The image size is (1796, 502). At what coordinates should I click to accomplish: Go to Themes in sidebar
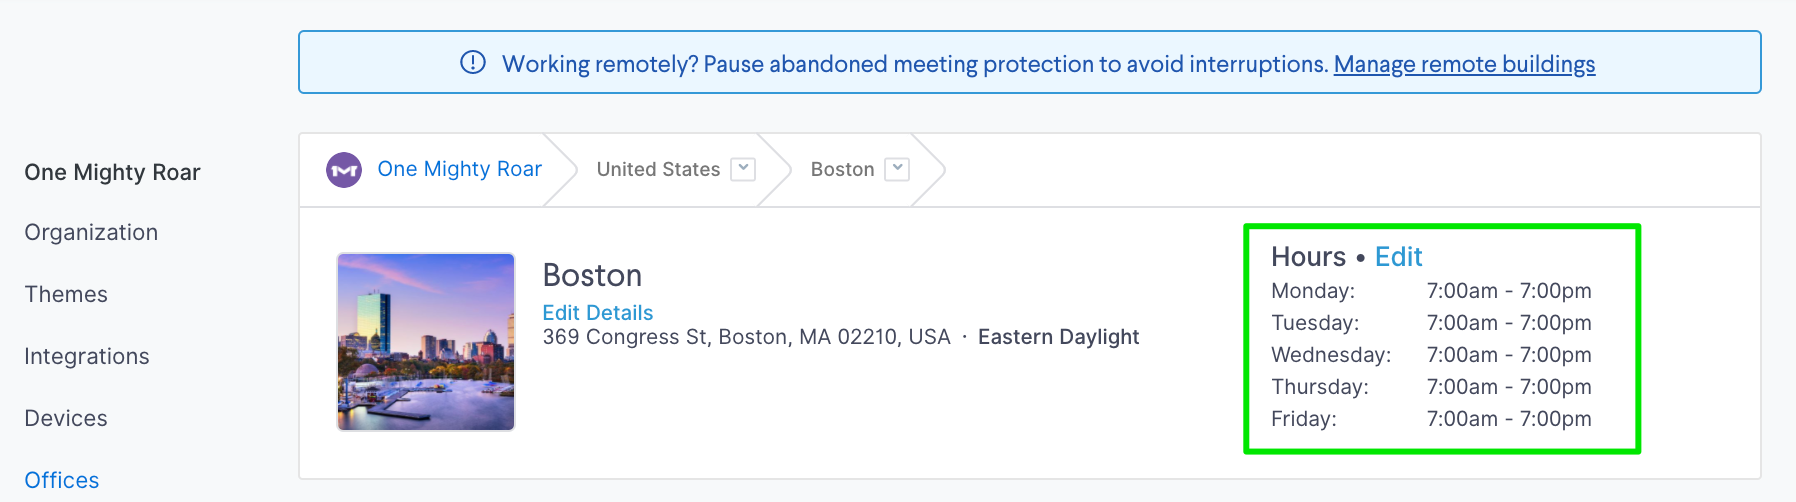[66, 294]
